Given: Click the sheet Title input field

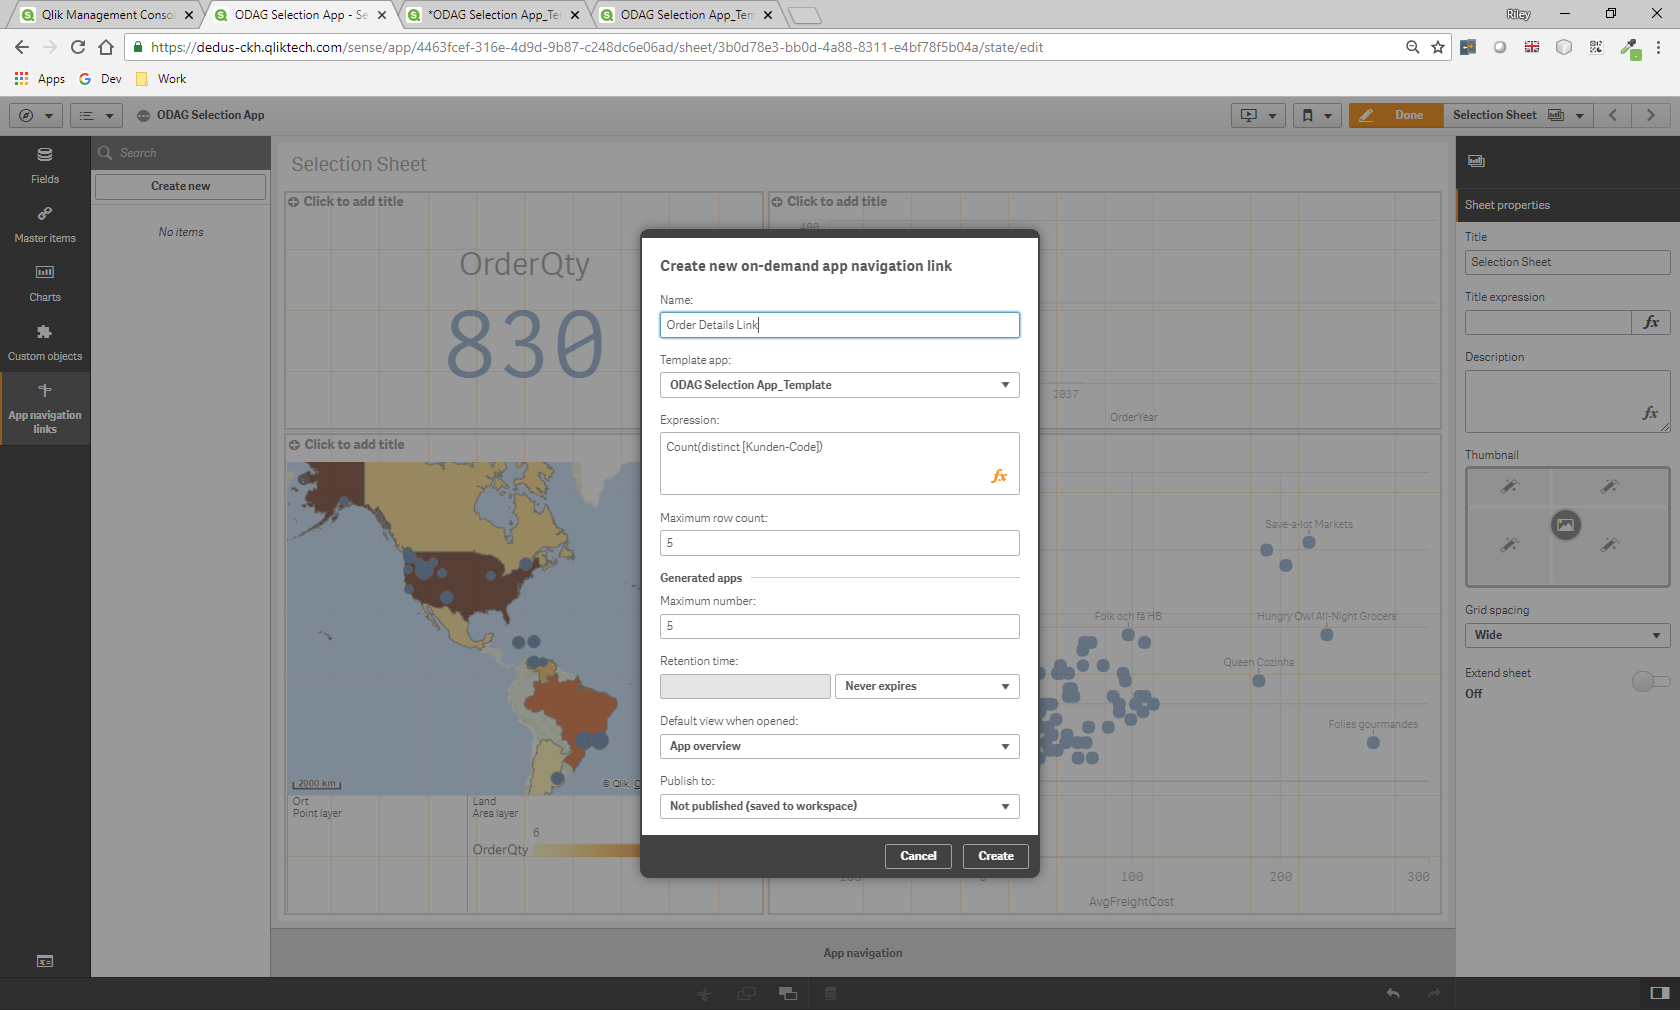Looking at the screenshot, I should (1568, 262).
